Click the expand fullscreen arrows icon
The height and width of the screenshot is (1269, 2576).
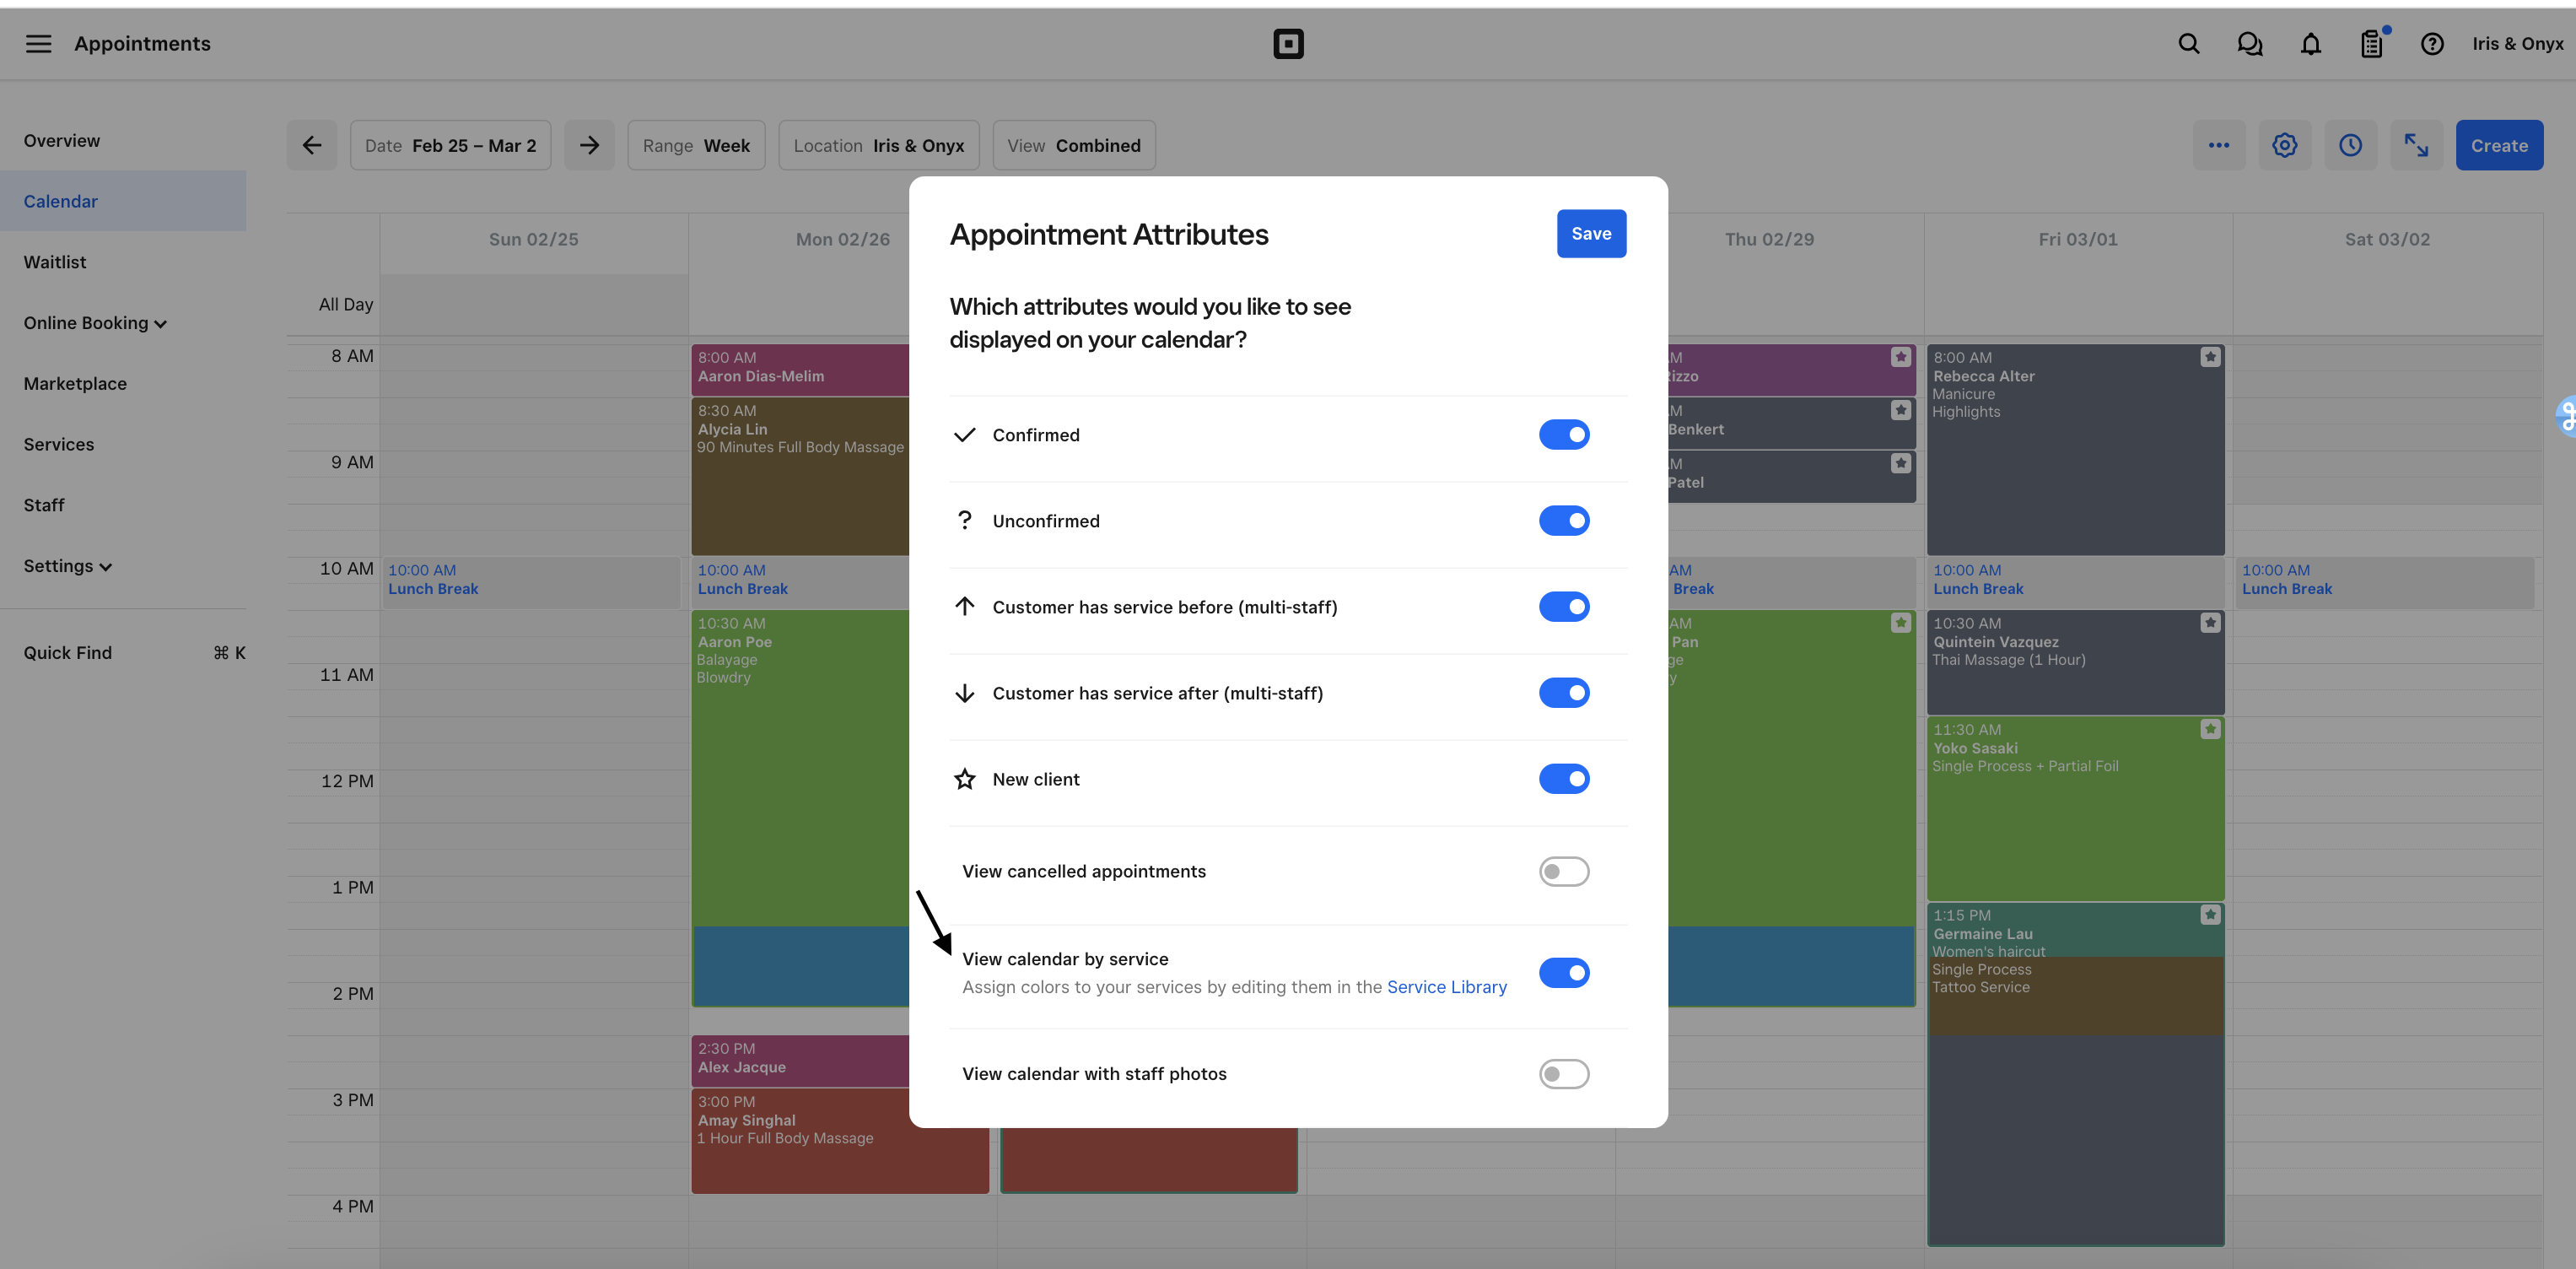tap(2417, 146)
